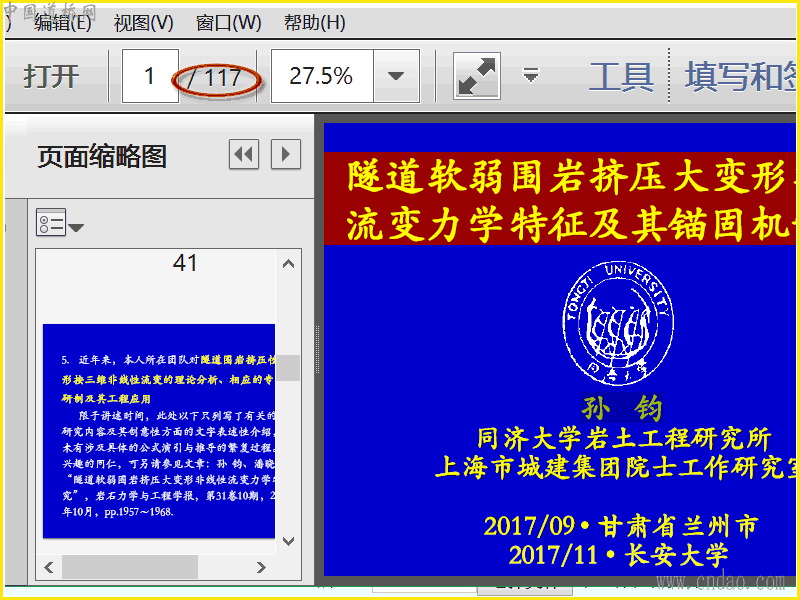Open the 工具 pane

(621, 77)
